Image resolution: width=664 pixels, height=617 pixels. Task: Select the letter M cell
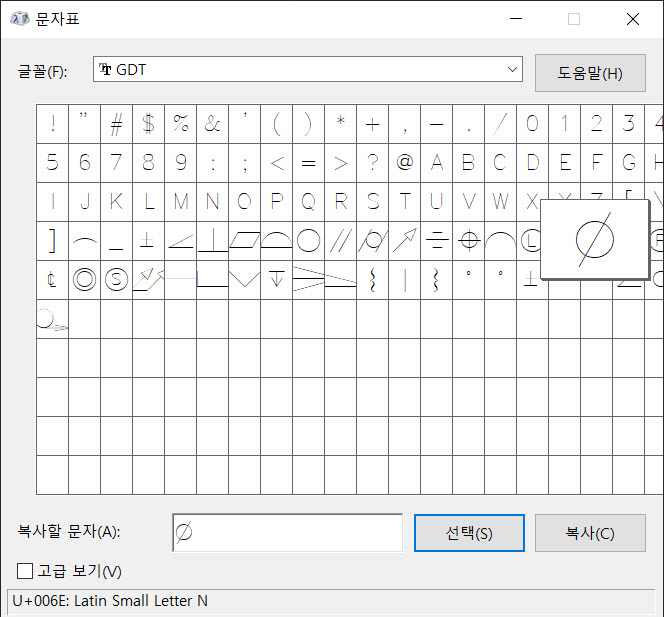point(180,202)
